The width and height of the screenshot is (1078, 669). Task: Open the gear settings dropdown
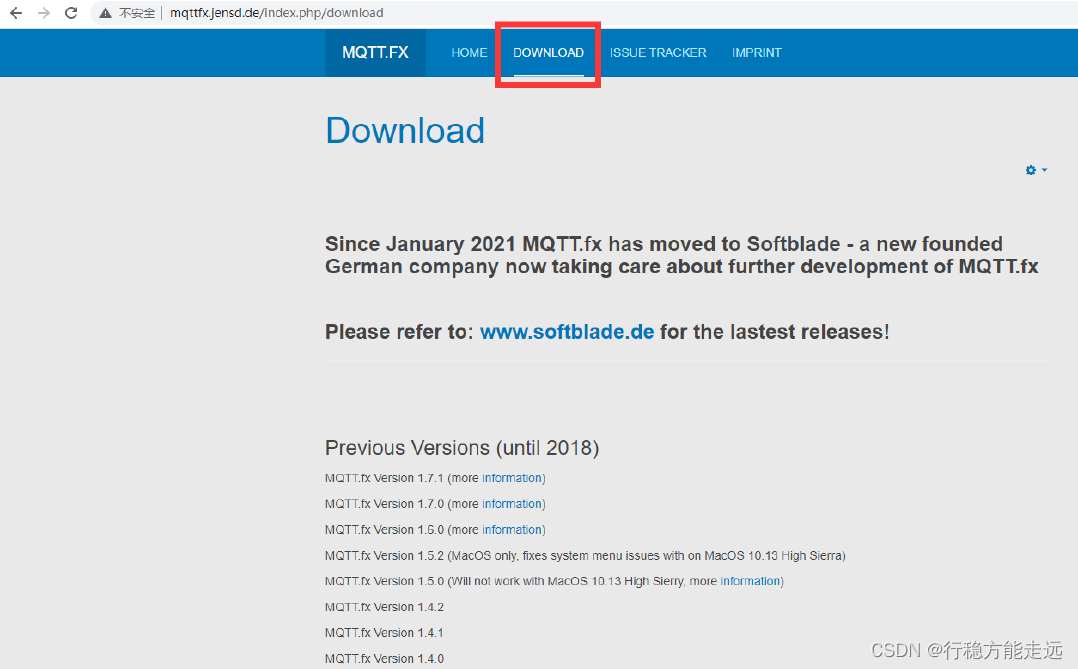1036,170
